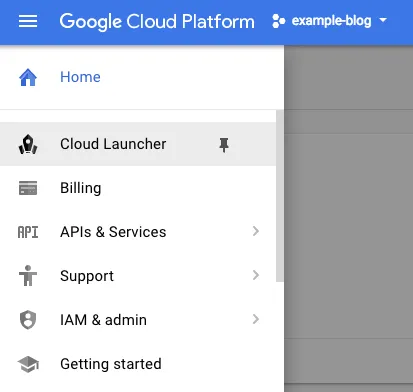Open the Support menu item

pyautogui.click(x=138, y=276)
